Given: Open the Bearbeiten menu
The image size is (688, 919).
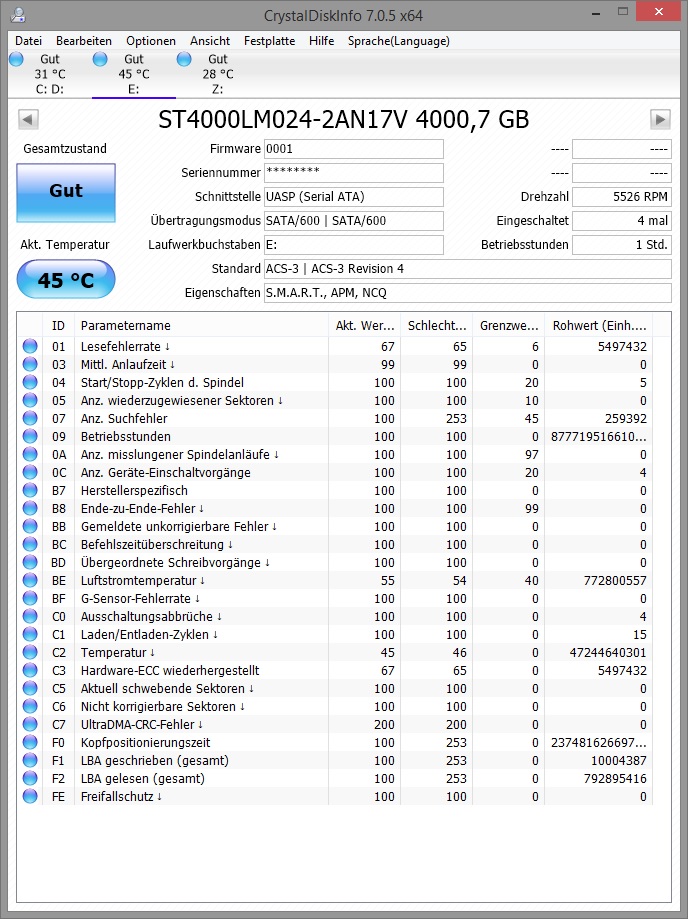Looking at the screenshot, I should pyautogui.click(x=84, y=40).
